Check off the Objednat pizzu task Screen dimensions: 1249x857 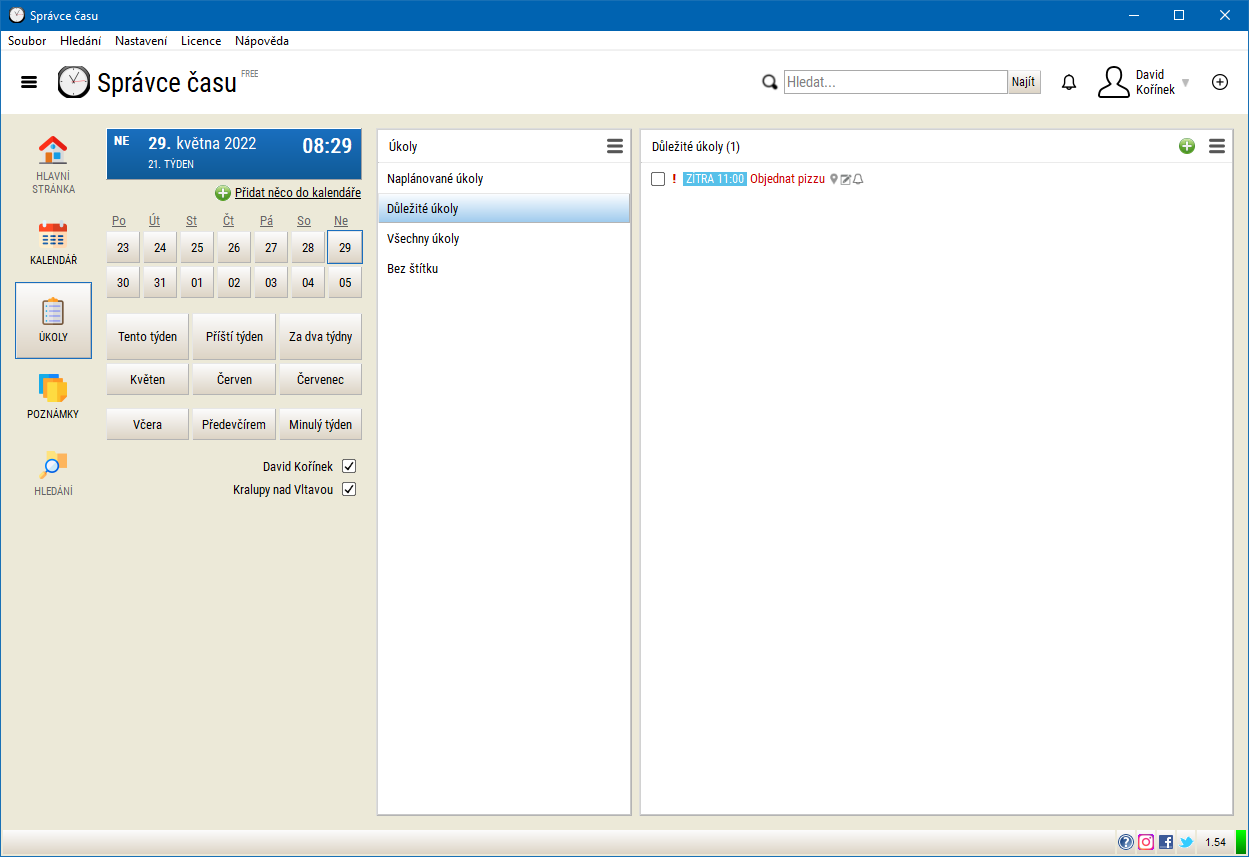point(658,179)
